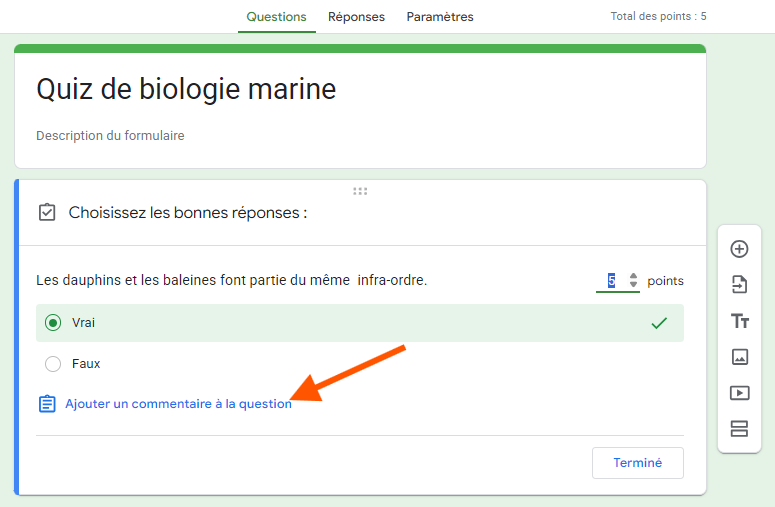Select the Vrai radio button

(x=53, y=323)
